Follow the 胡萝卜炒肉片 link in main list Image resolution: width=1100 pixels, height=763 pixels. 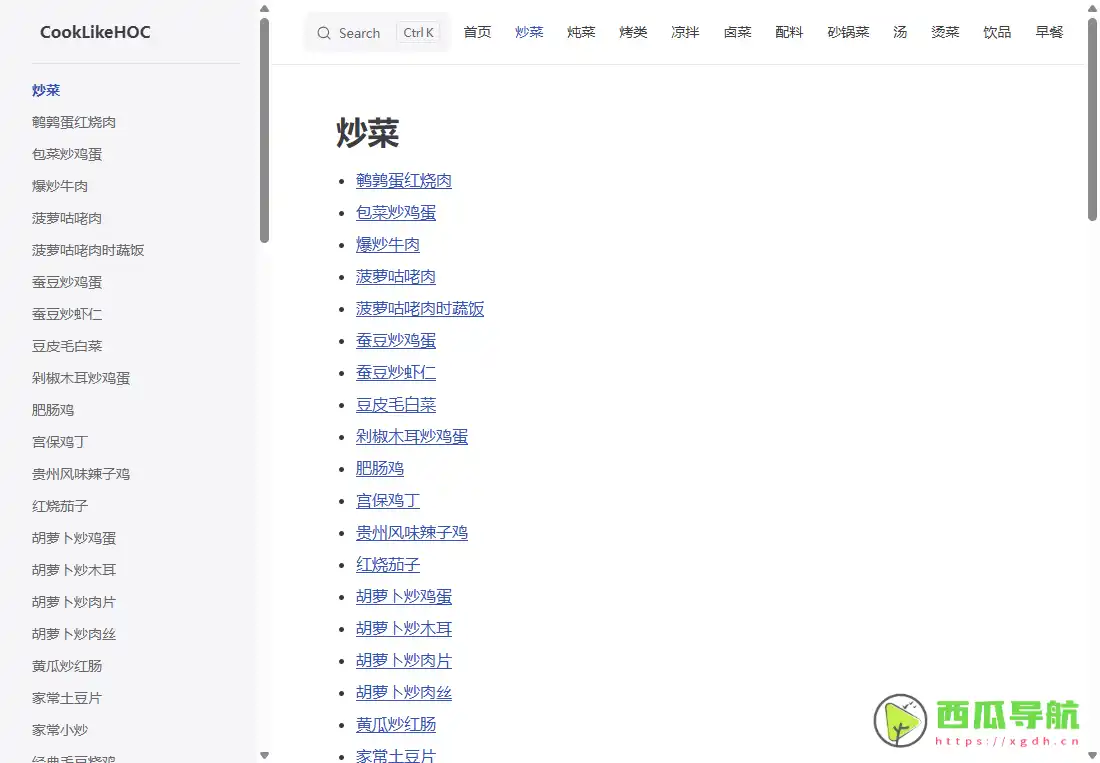(x=403, y=661)
